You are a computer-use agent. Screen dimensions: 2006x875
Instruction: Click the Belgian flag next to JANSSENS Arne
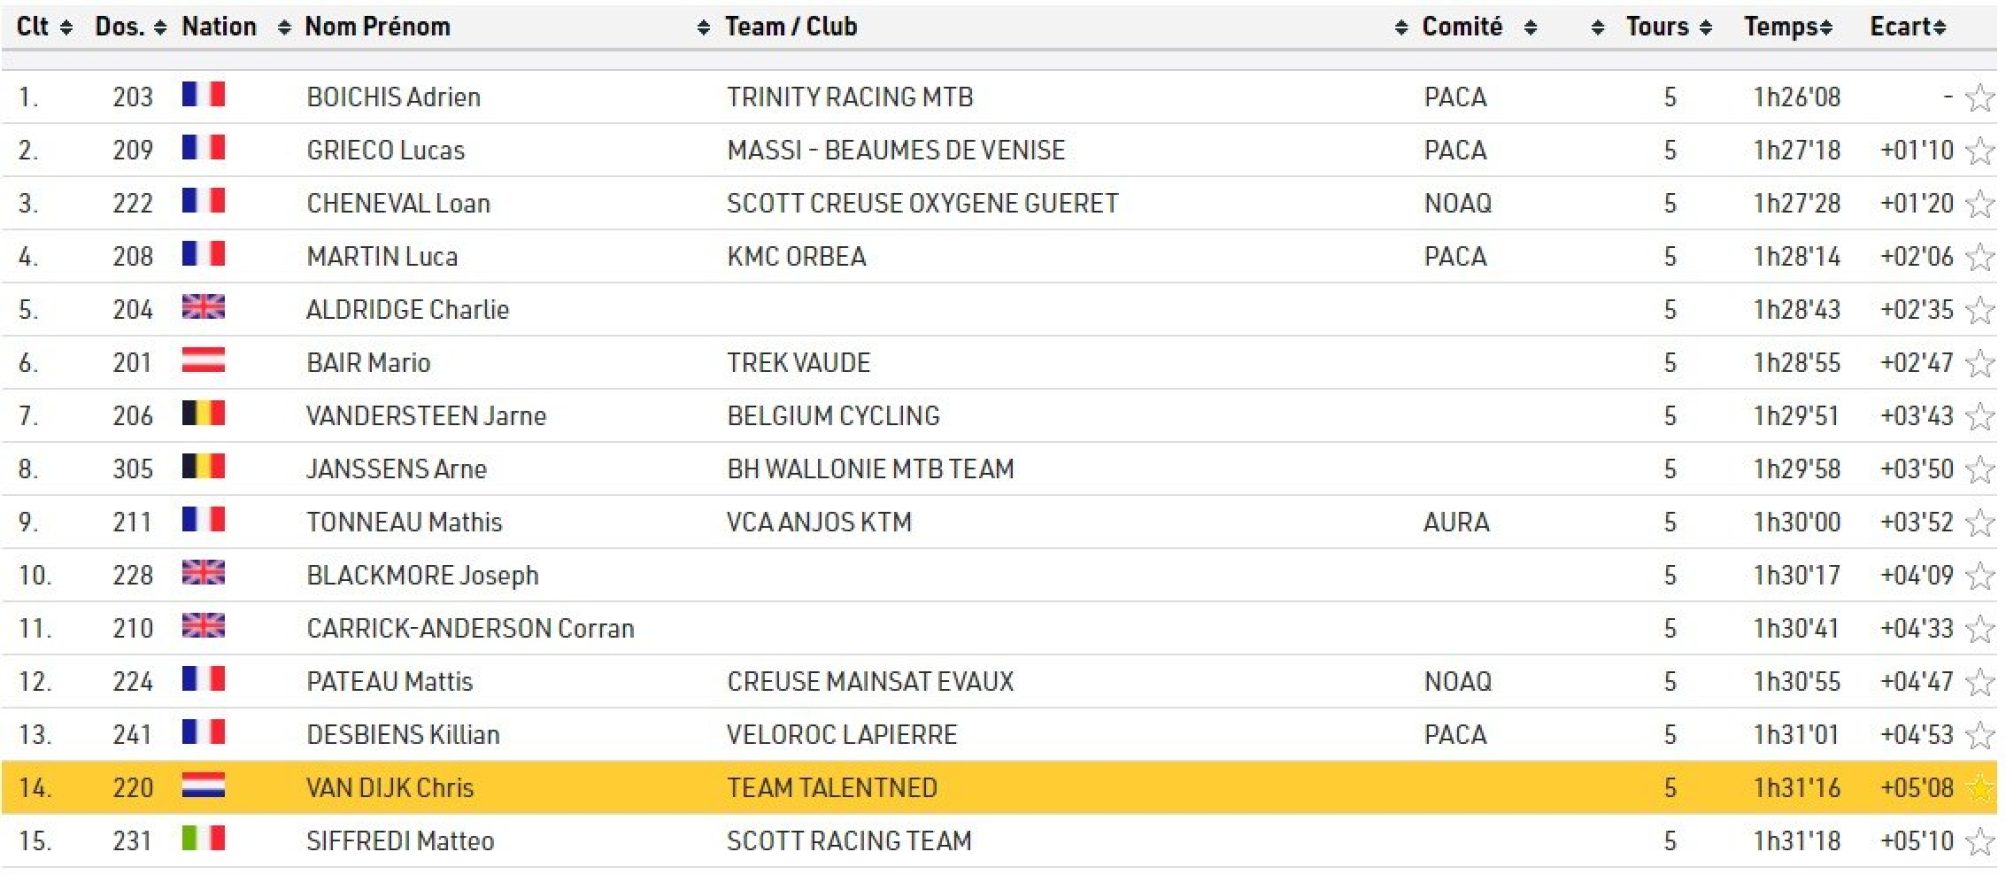[x=203, y=467]
